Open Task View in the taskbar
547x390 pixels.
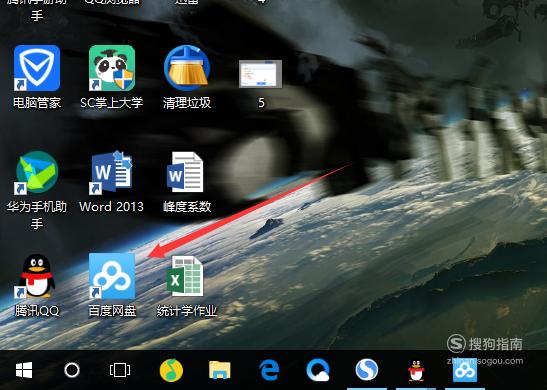coord(120,370)
